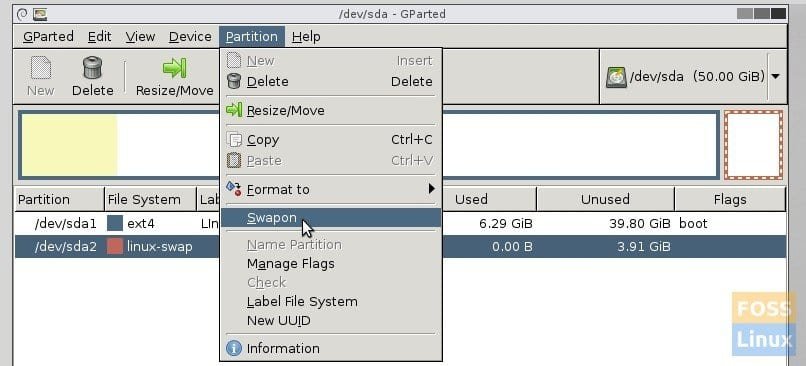Click the Format to icon in menu
Viewport: 806px width, 366px height.
tap(234, 189)
